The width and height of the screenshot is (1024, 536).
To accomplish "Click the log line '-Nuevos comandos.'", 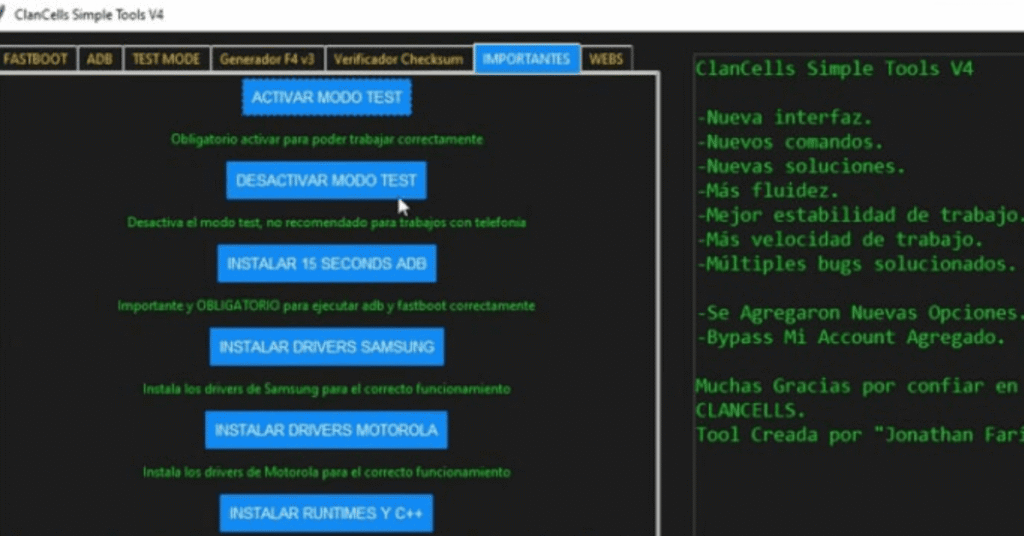I will pos(790,142).
